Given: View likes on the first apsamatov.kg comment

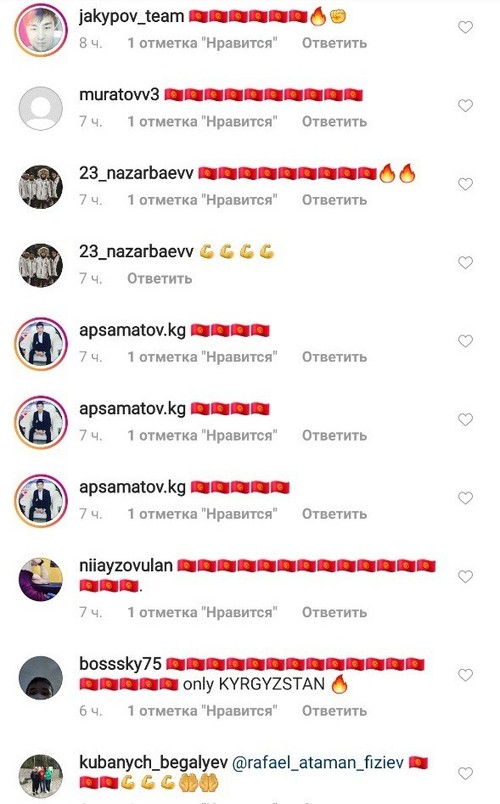Looking at the screenshot, I should [x=202, y=357].
